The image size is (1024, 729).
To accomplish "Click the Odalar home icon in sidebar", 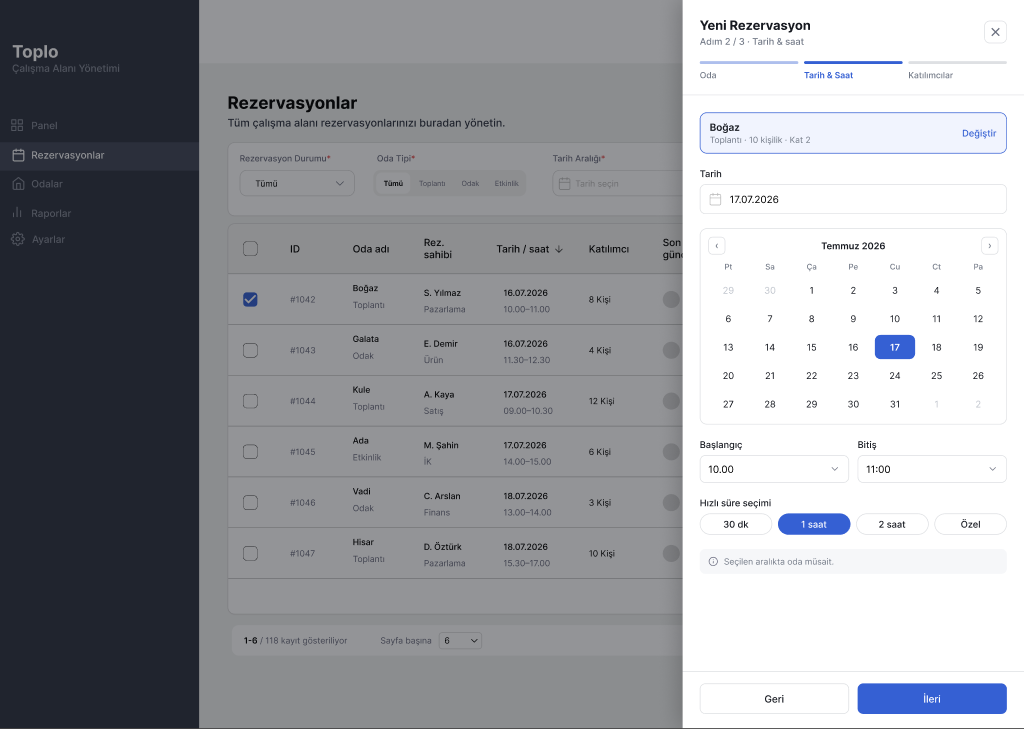I will click(18, 184).
